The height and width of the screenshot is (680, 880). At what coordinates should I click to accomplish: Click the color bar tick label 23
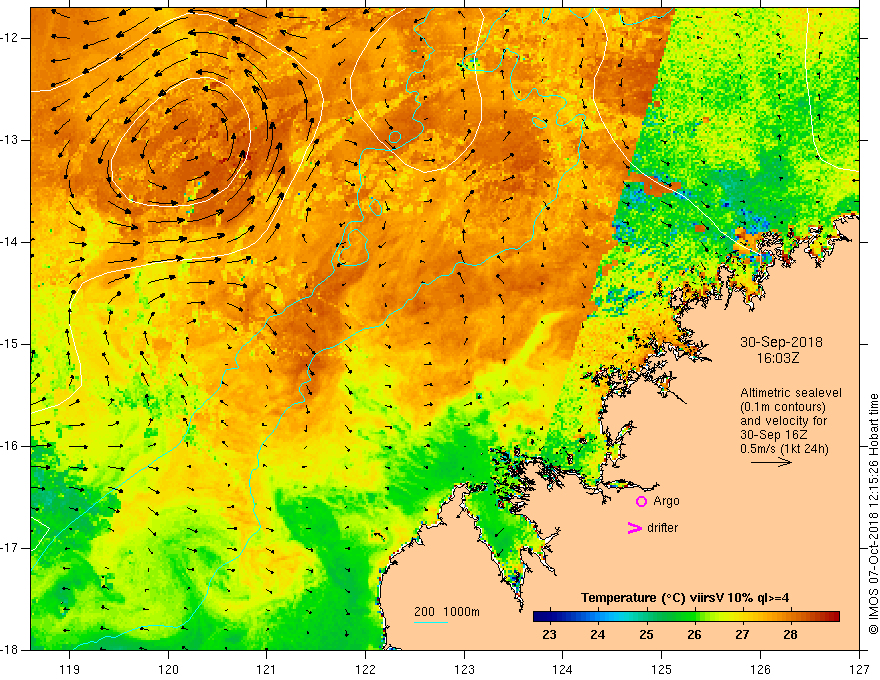549,635
